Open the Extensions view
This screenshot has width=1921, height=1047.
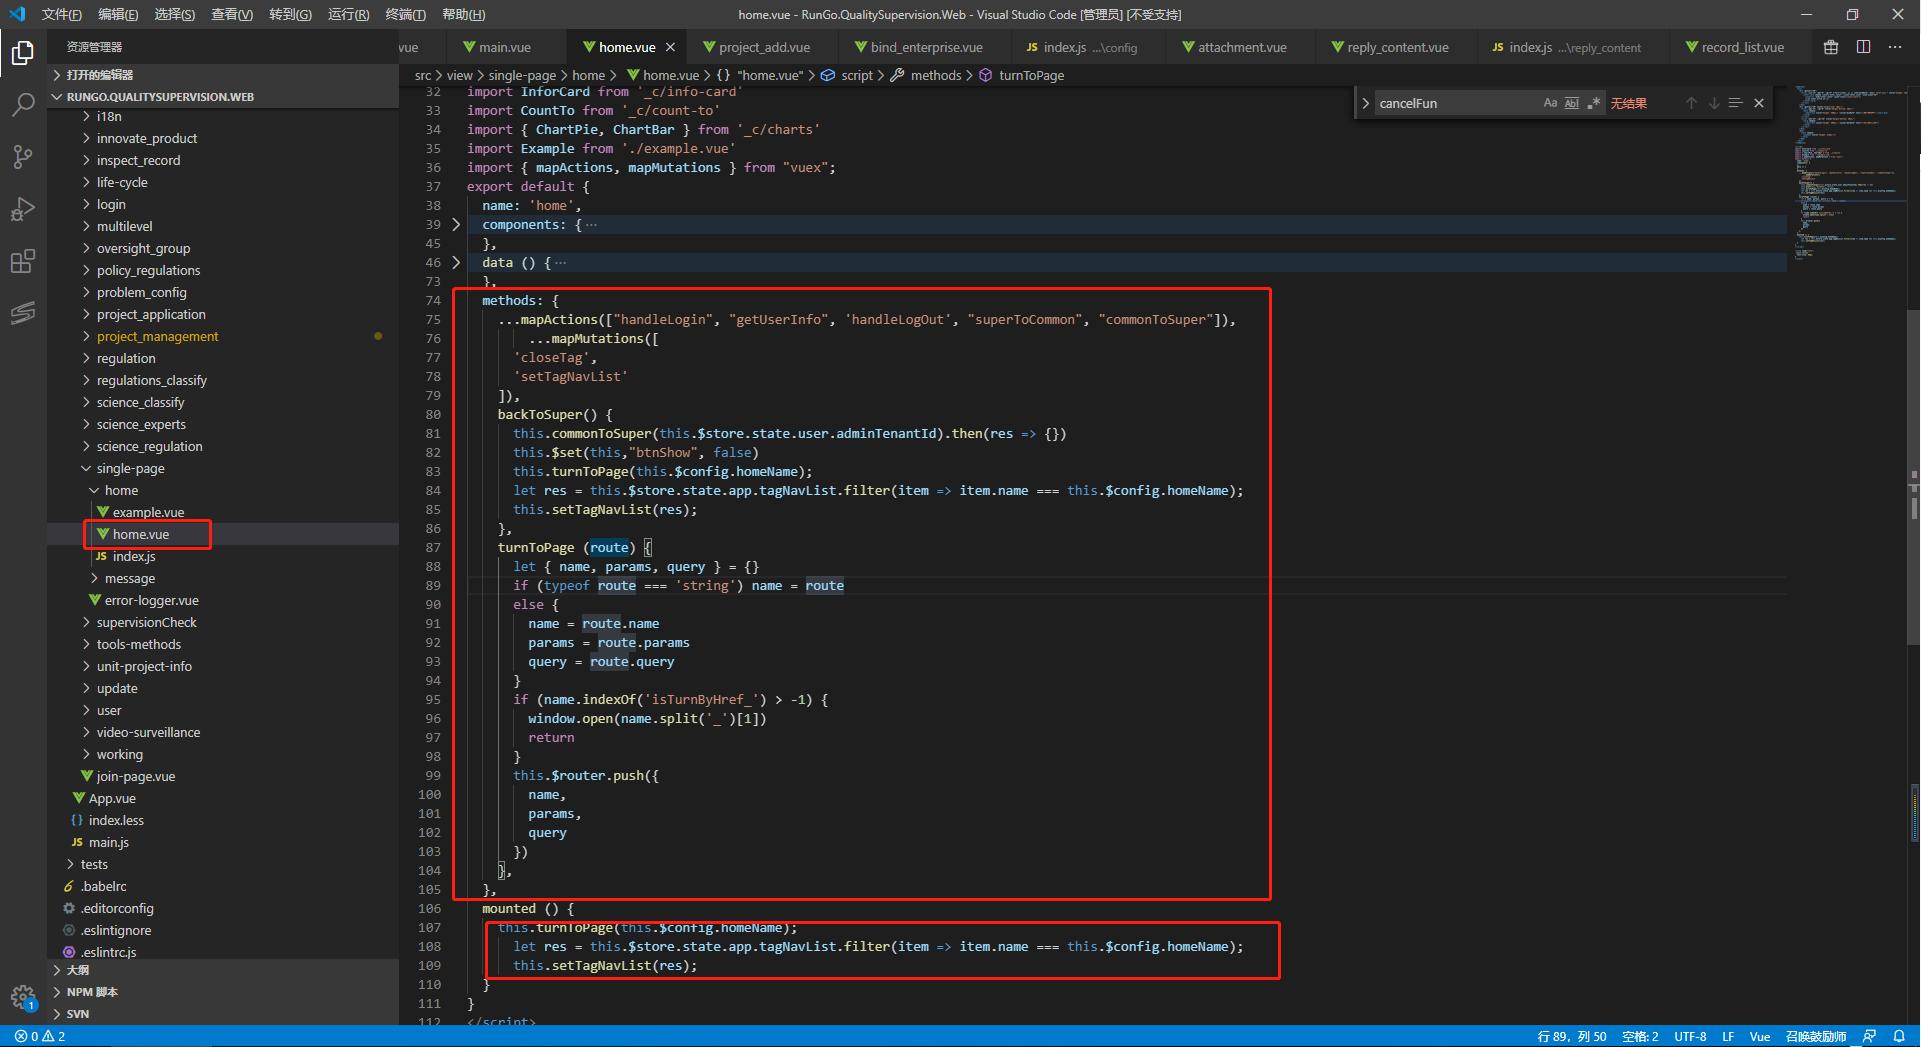(x=22, y=261)
